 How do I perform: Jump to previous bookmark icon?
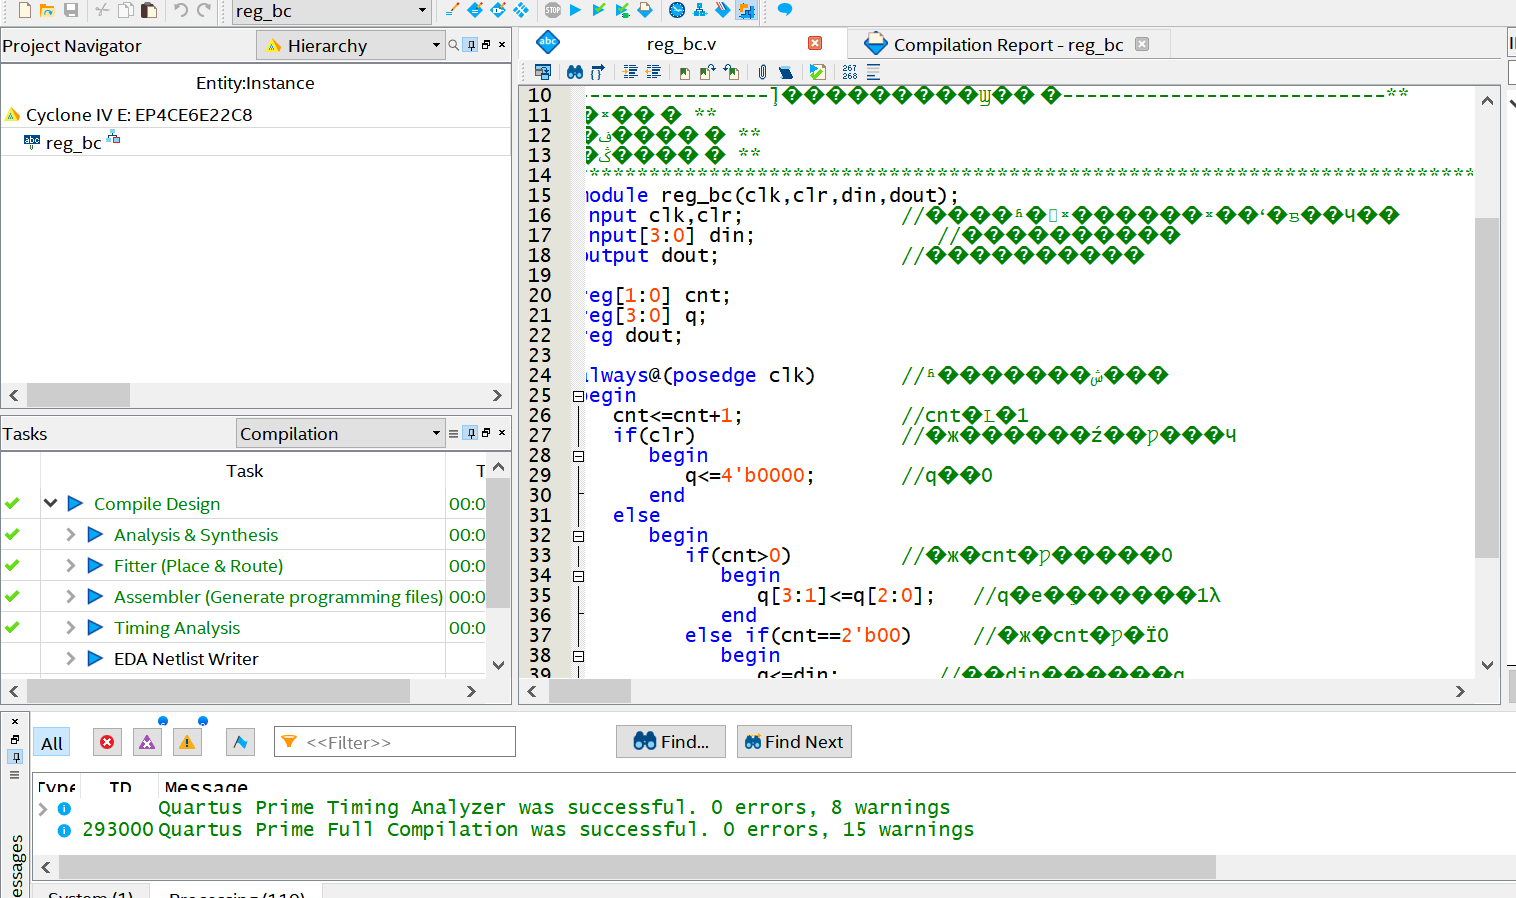click(731, 72)
